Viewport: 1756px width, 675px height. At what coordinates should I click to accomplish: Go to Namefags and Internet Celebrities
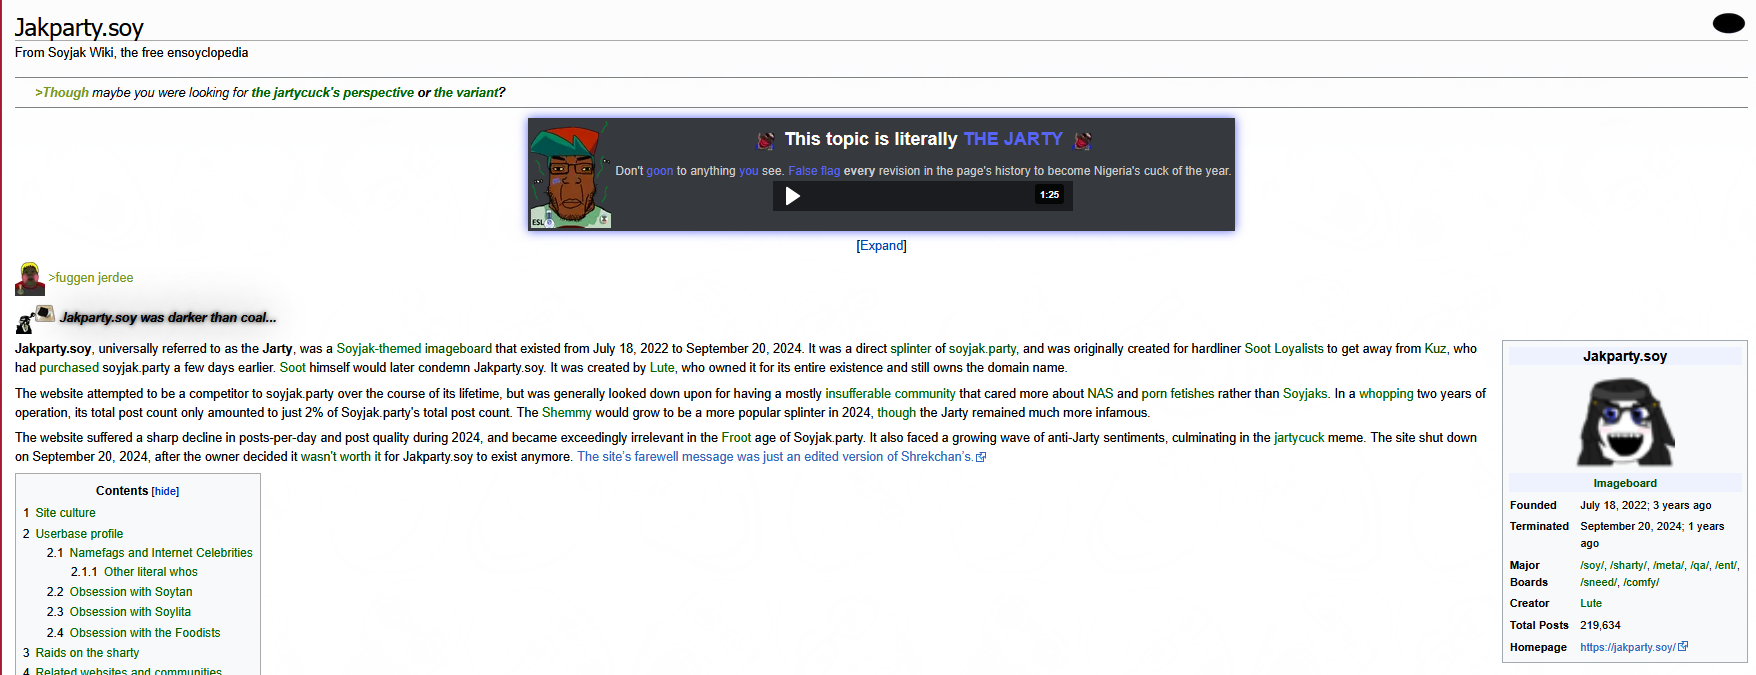(161, 553)
